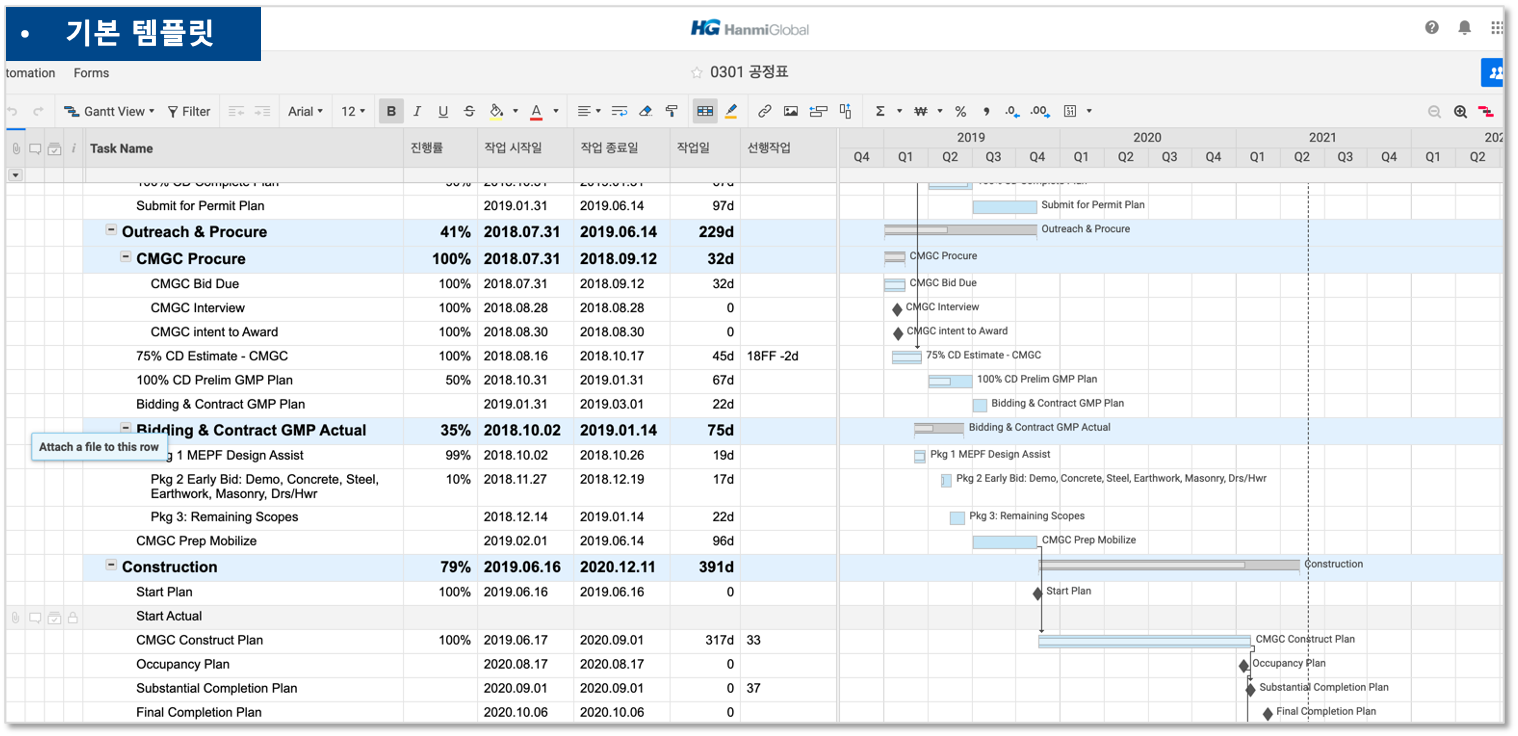This screenshot has height=736, width=1518.
Task: Zoom in the Gantt timeline
Action: pos(1461,112)
